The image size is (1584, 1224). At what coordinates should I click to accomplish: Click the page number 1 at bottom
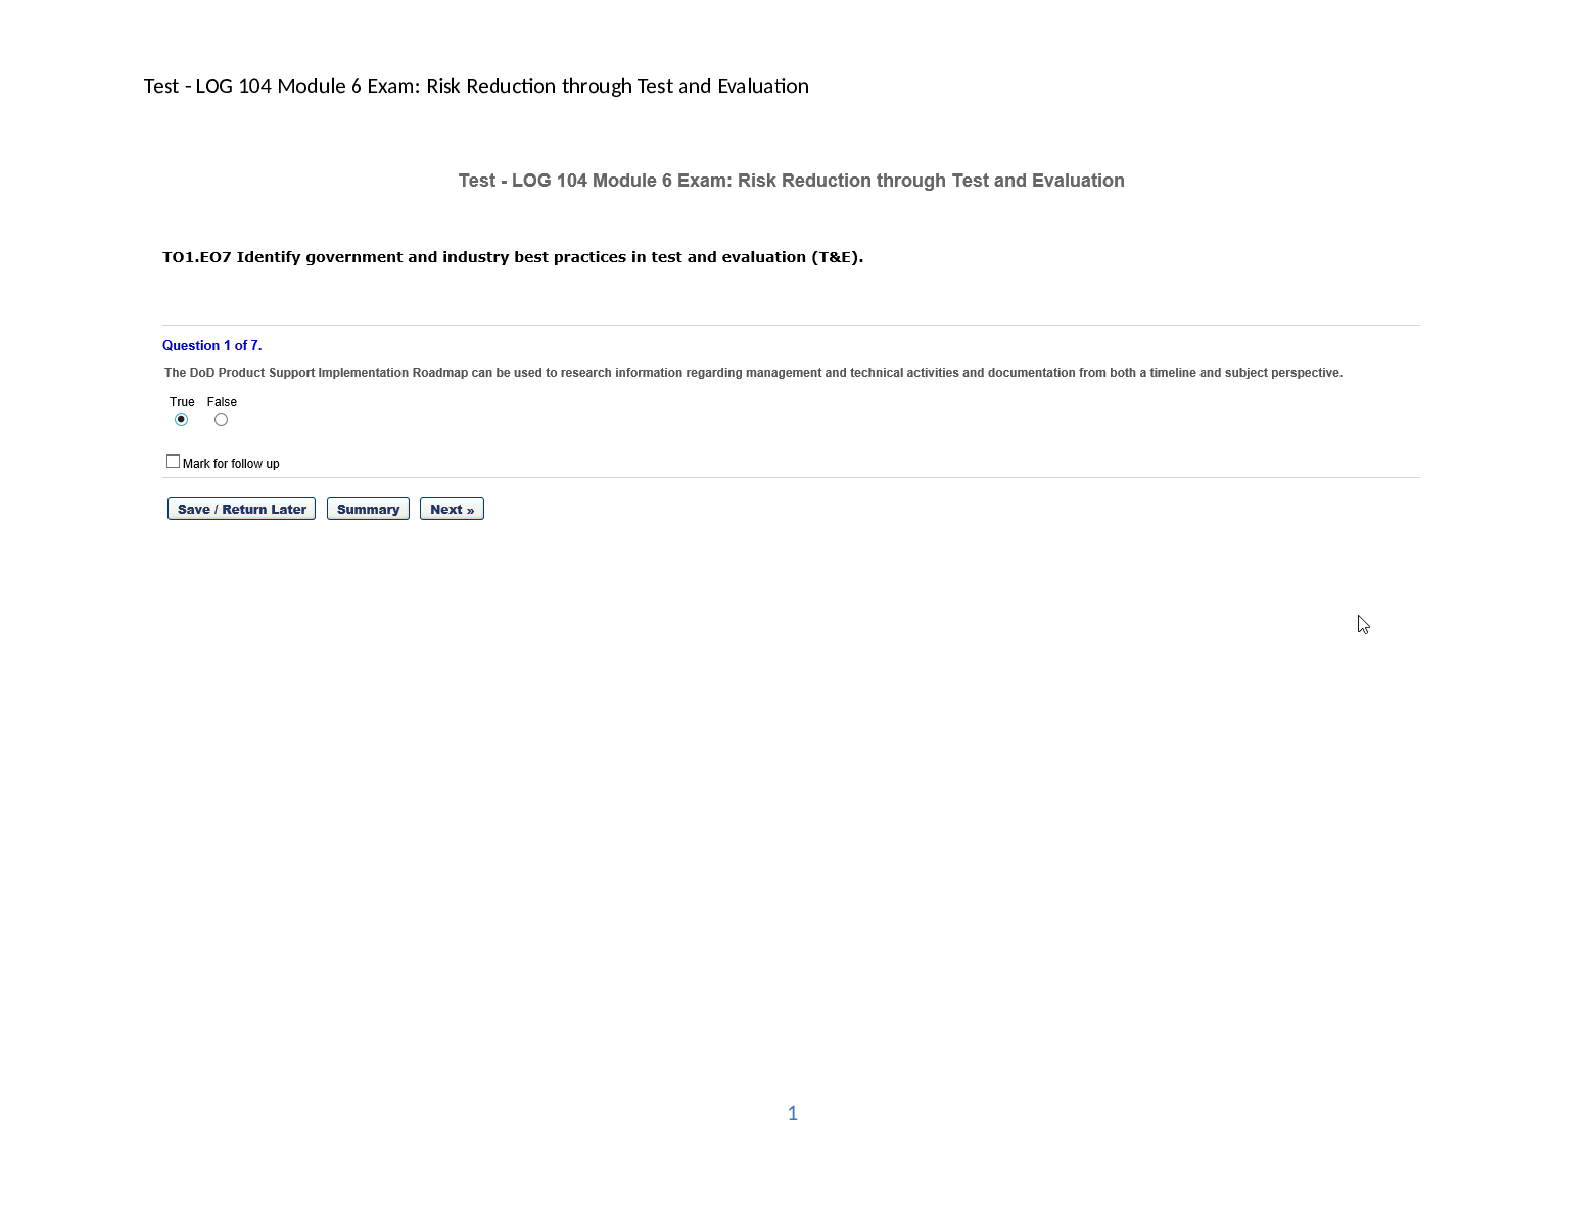click(x=793, y=1113)
